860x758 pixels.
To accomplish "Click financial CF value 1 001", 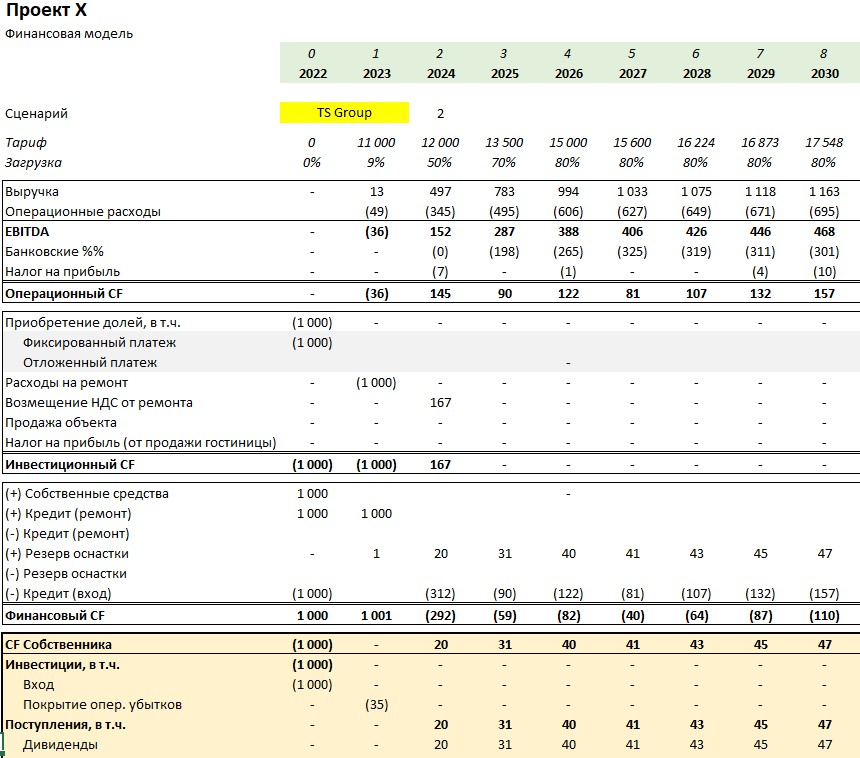I will 376,615.
